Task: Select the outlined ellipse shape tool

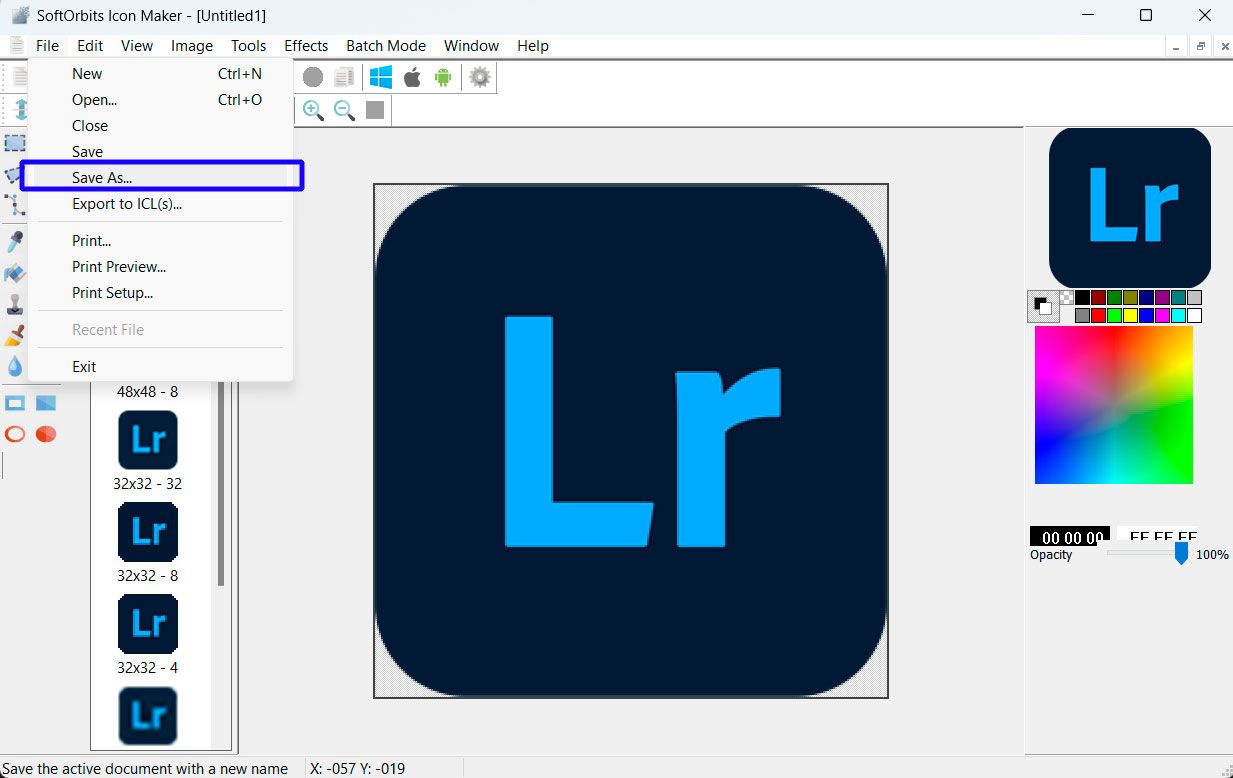Action: 15,434
